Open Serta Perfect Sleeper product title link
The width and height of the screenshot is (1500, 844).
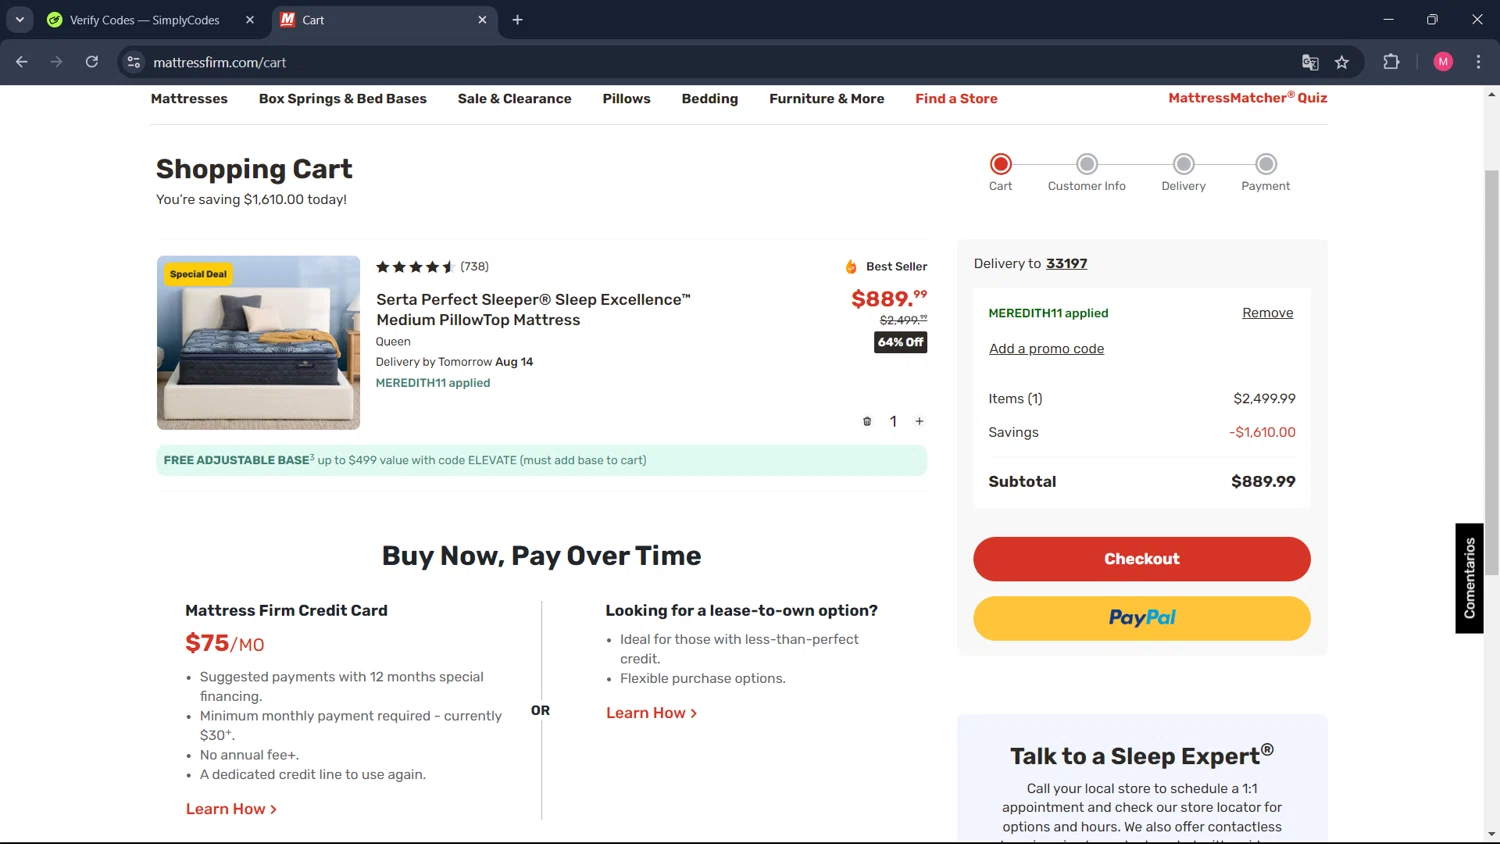point(533,310)
